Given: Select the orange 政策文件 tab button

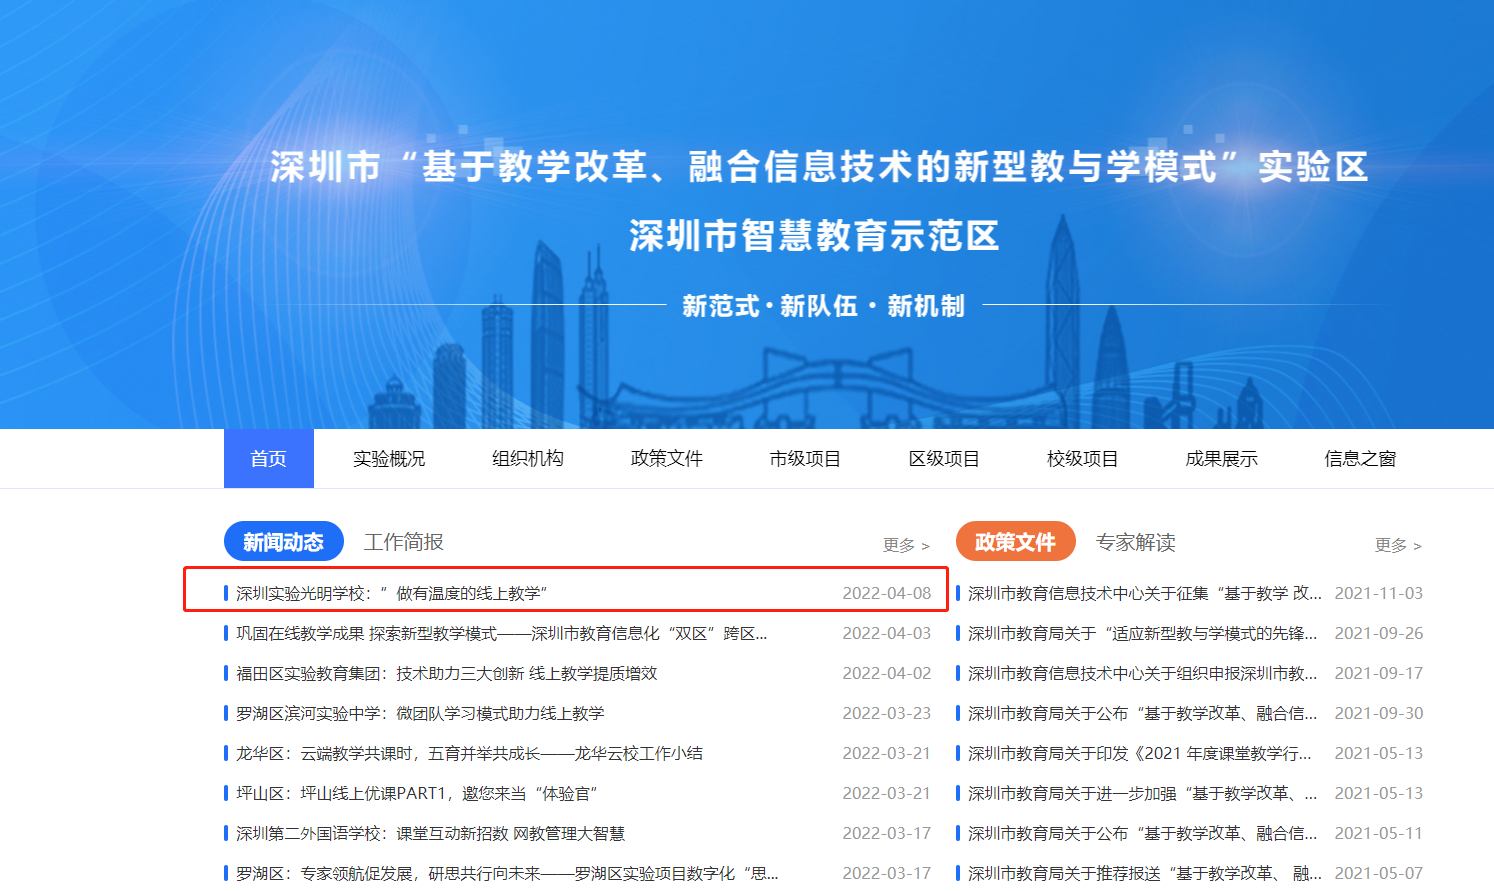Looking at the screenshot, I should (x=1015, y=542).
